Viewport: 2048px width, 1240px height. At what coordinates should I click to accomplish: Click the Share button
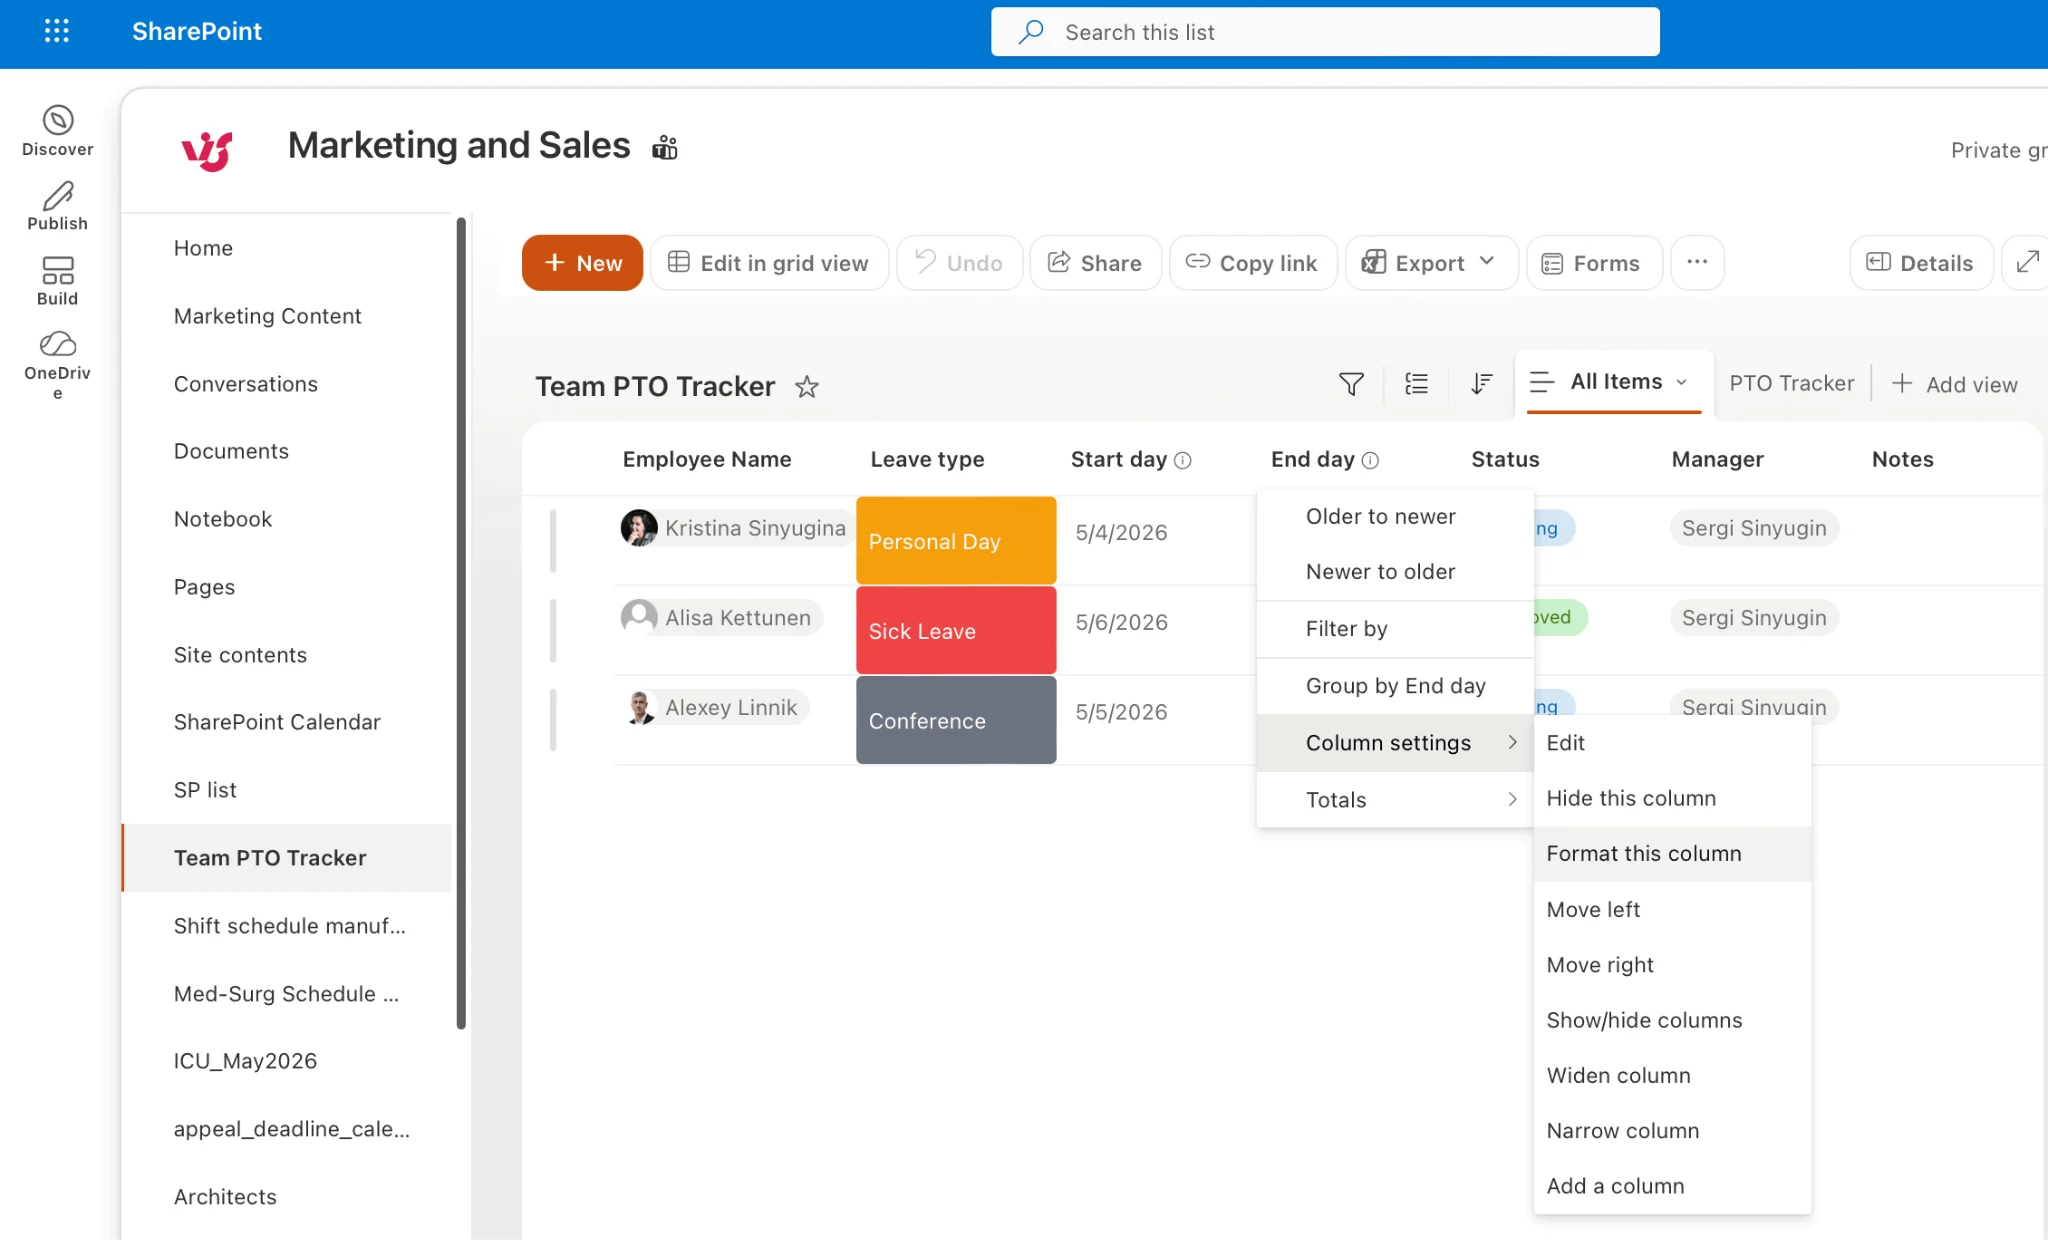tap(1095, 263)
